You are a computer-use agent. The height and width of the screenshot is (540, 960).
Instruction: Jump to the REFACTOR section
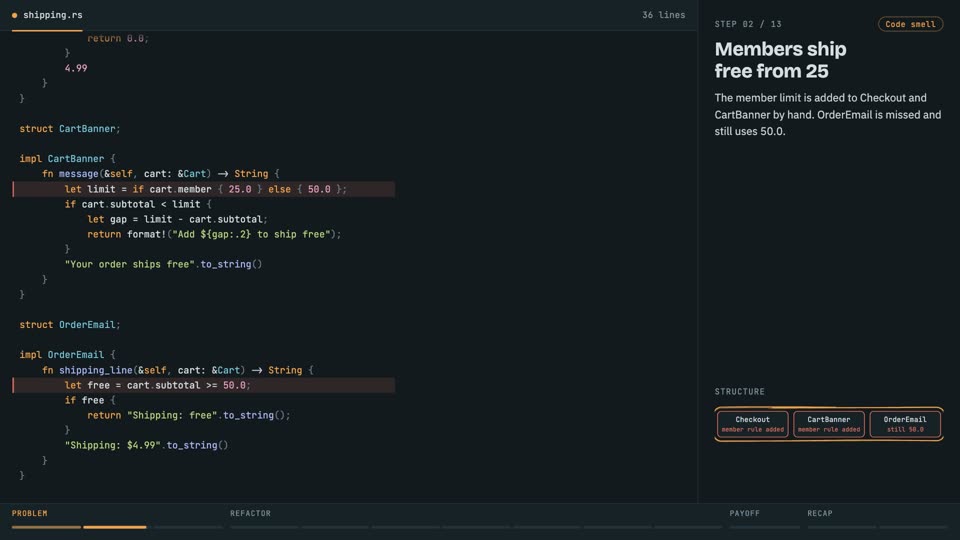(x=250, y=513)
